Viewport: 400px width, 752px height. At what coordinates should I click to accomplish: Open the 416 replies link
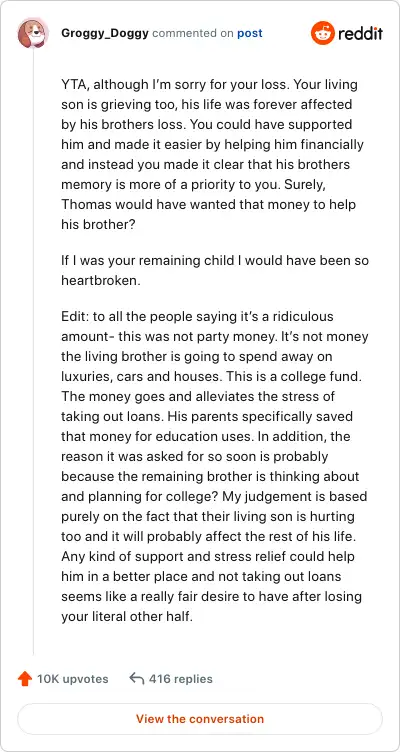pyautogui.click(x=180, y=679)
